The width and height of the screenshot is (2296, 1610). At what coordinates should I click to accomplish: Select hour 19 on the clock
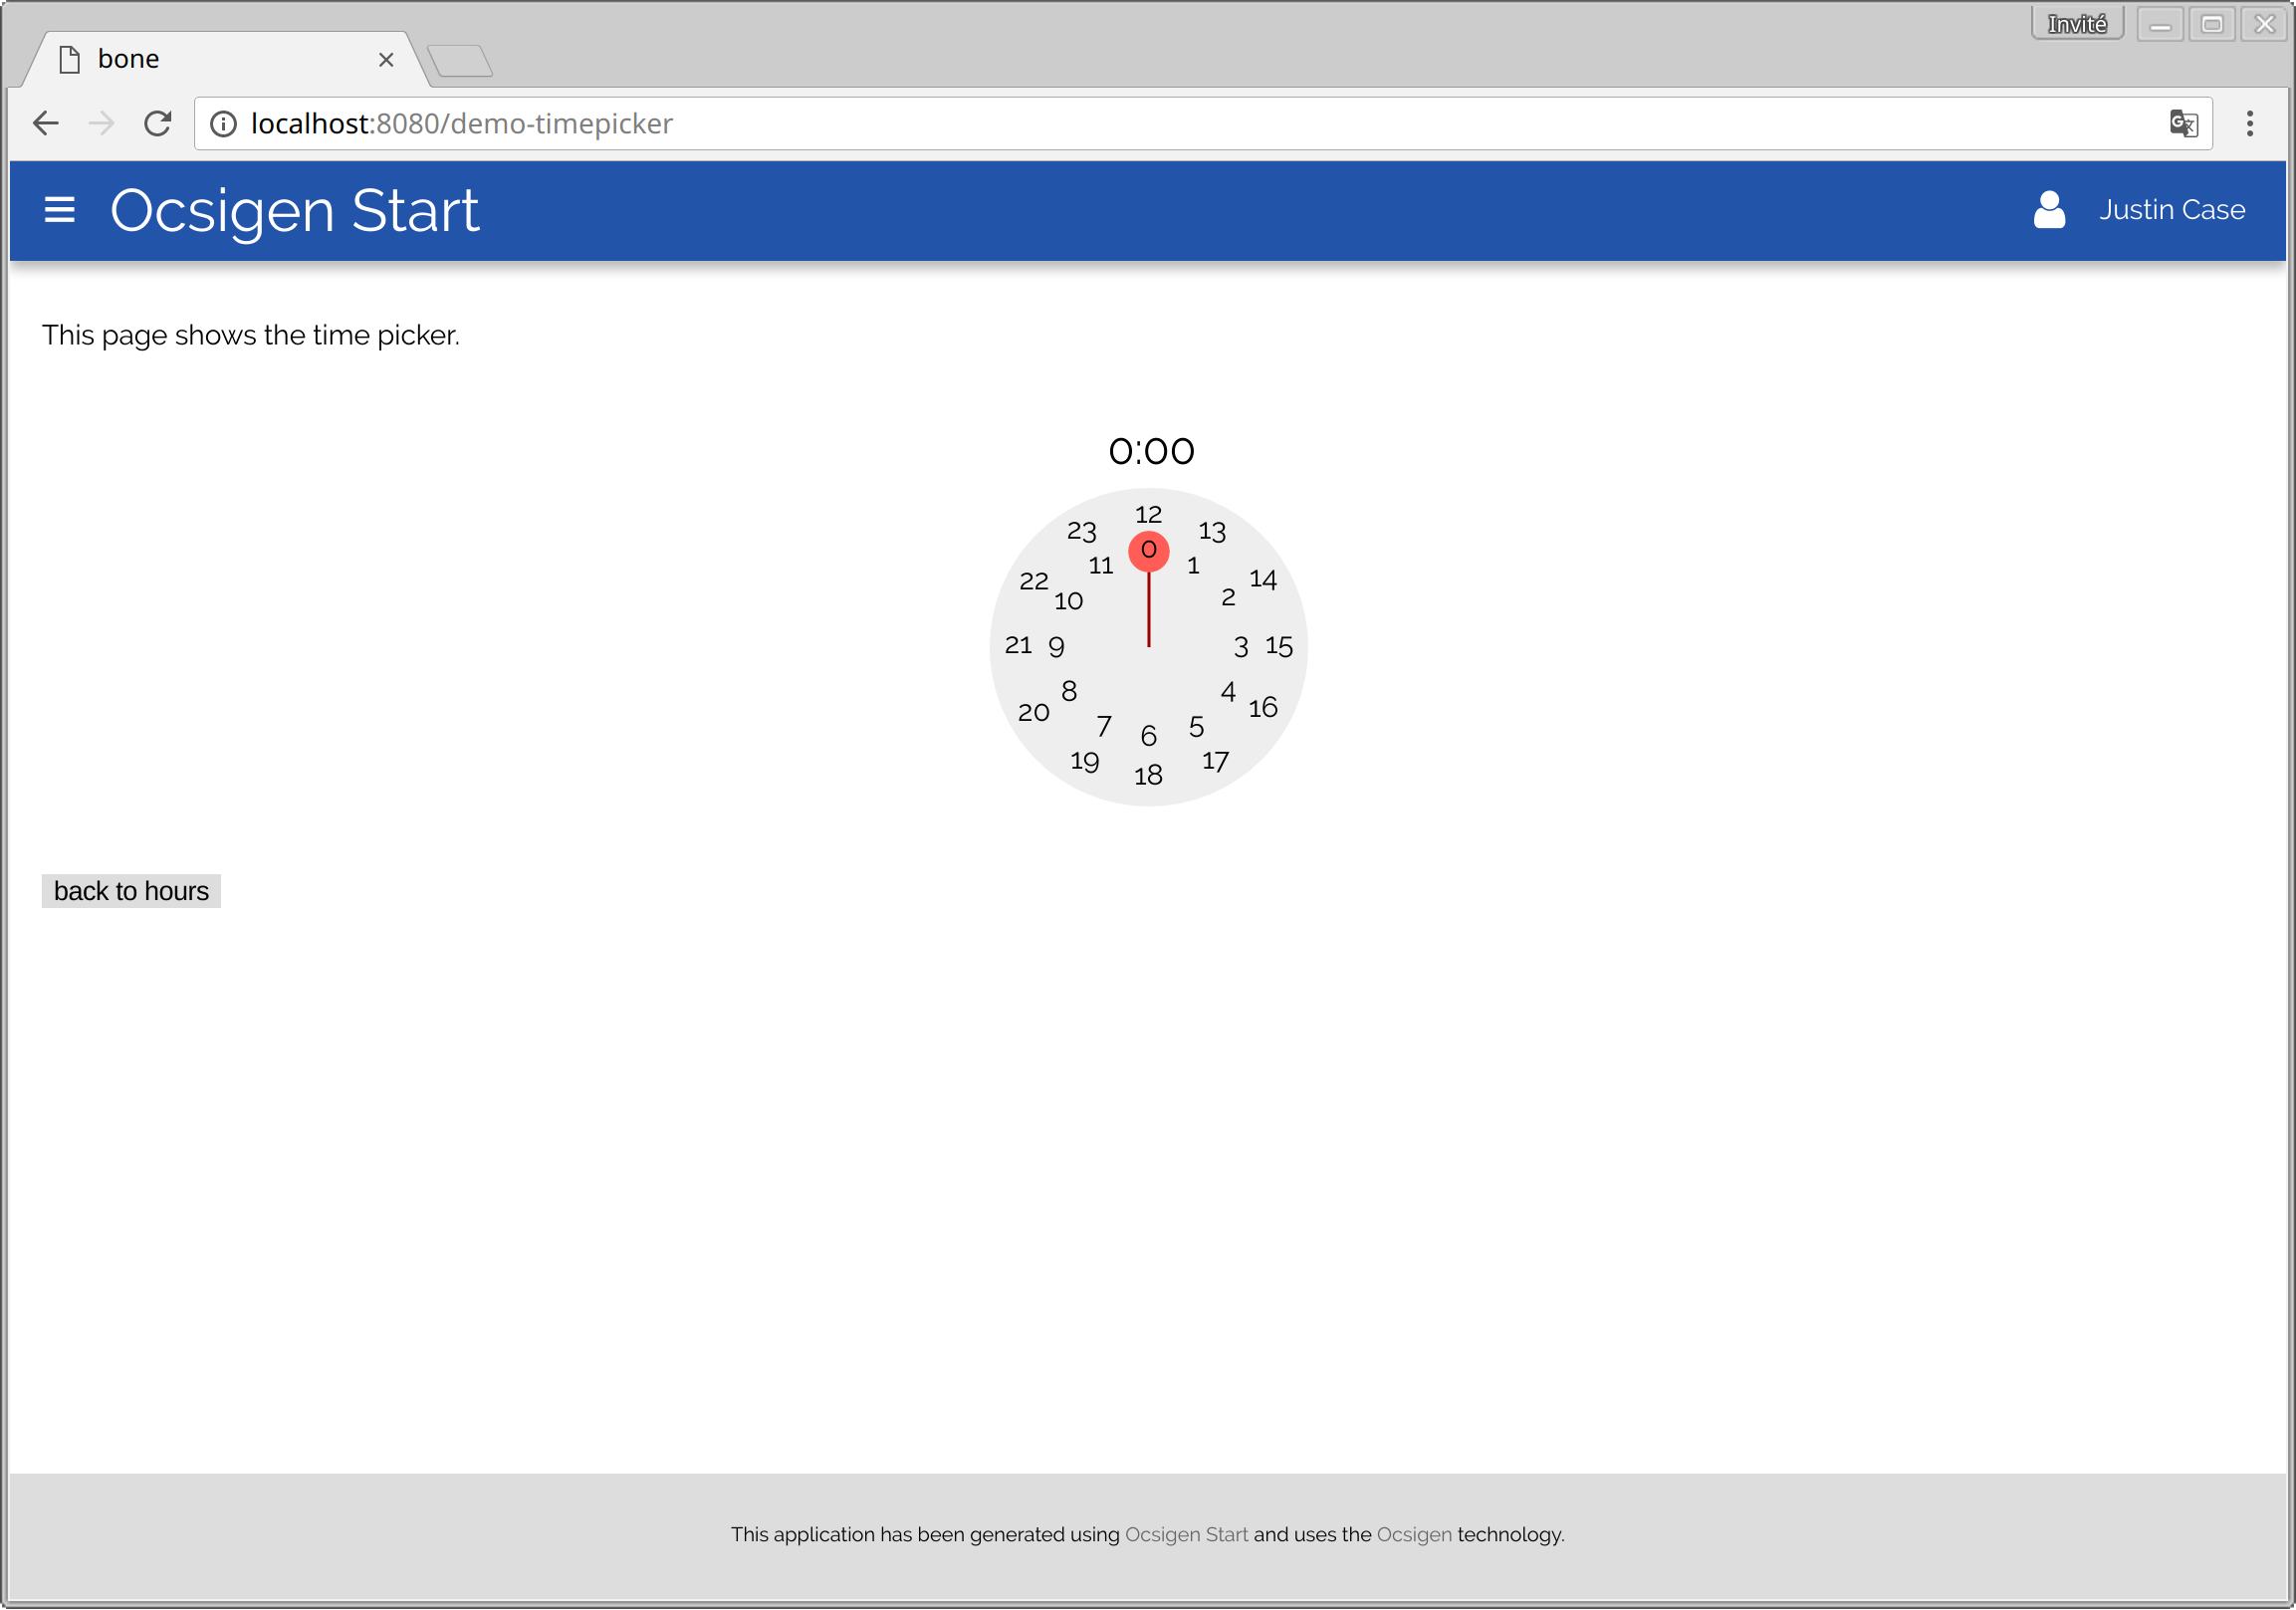click(1084, 761)
